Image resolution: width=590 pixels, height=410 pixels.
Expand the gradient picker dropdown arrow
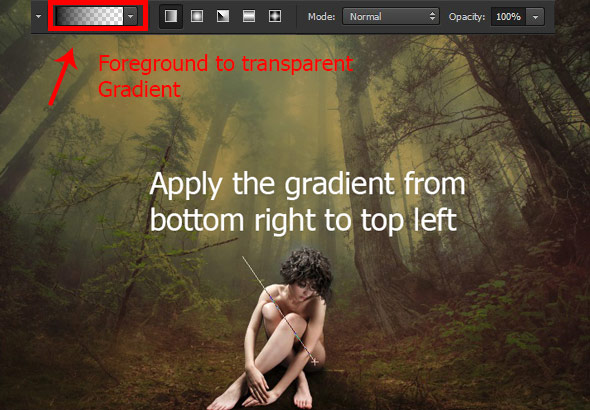tap(131, 17)
